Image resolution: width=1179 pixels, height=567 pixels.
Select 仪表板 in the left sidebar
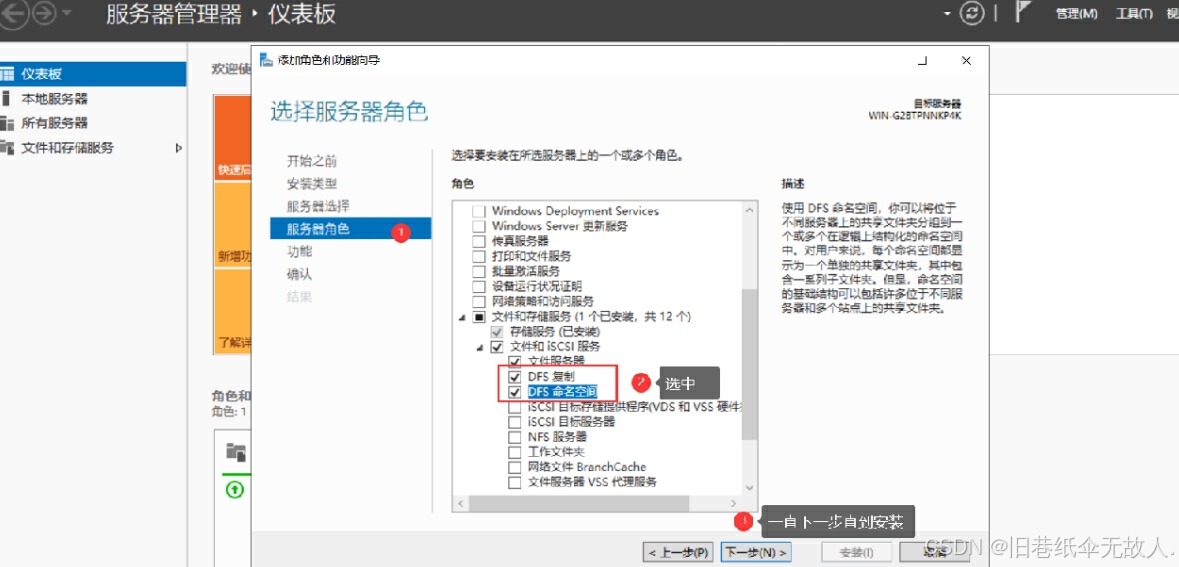[93, 74]
